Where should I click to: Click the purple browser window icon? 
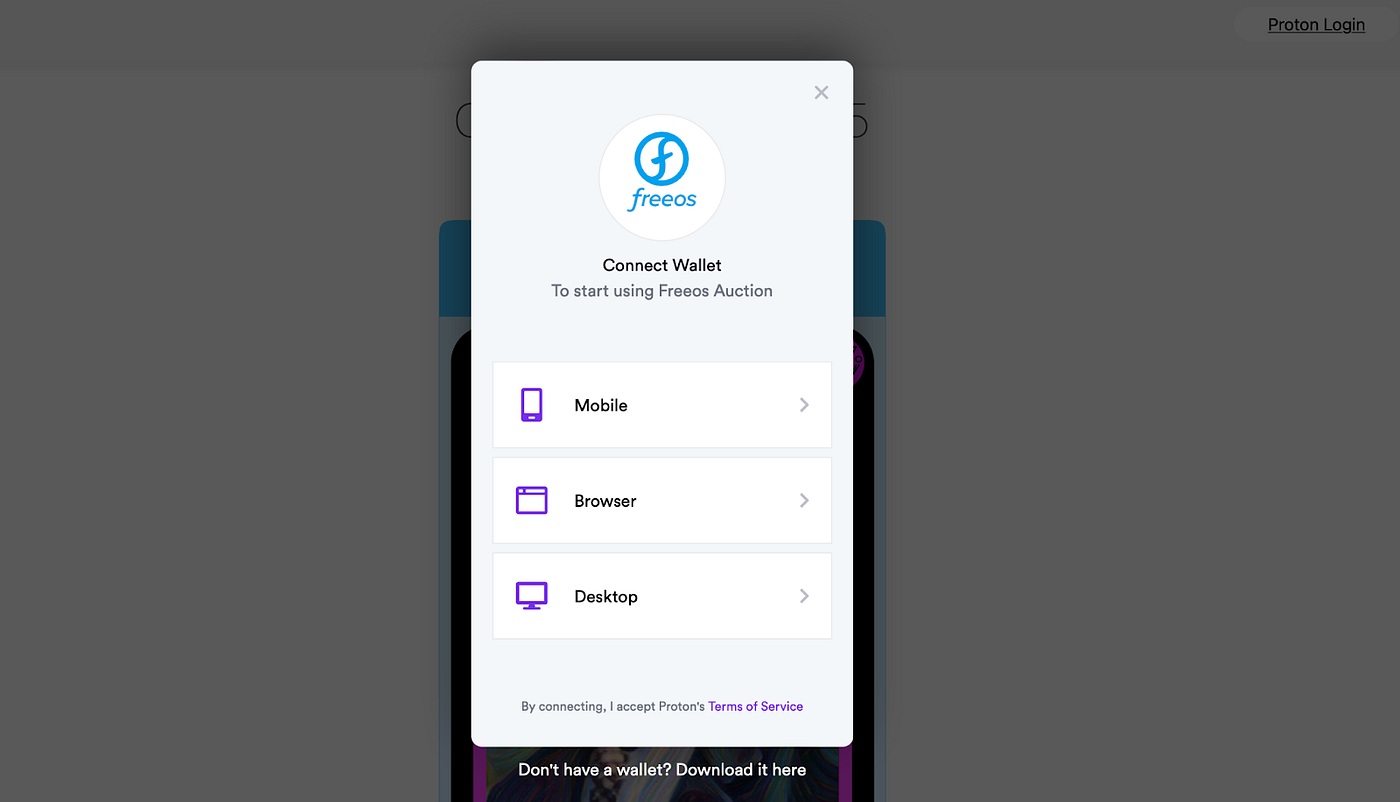[x=532, y=500]
